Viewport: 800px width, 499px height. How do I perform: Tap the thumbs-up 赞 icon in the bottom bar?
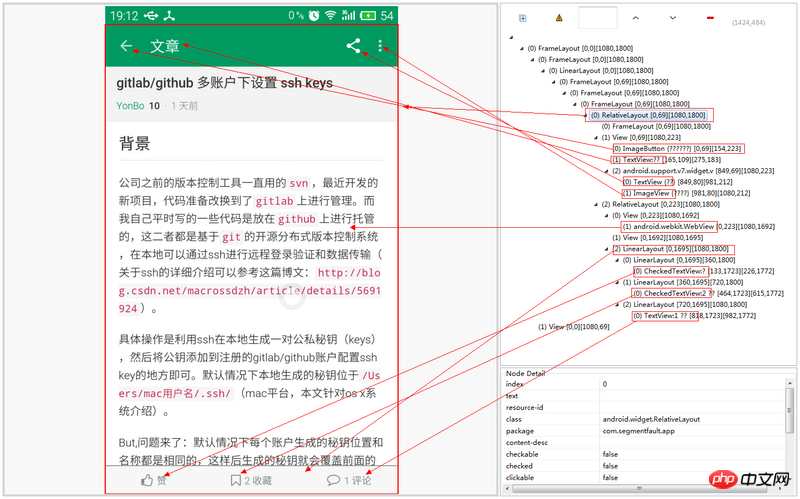(x=147, y=480)
